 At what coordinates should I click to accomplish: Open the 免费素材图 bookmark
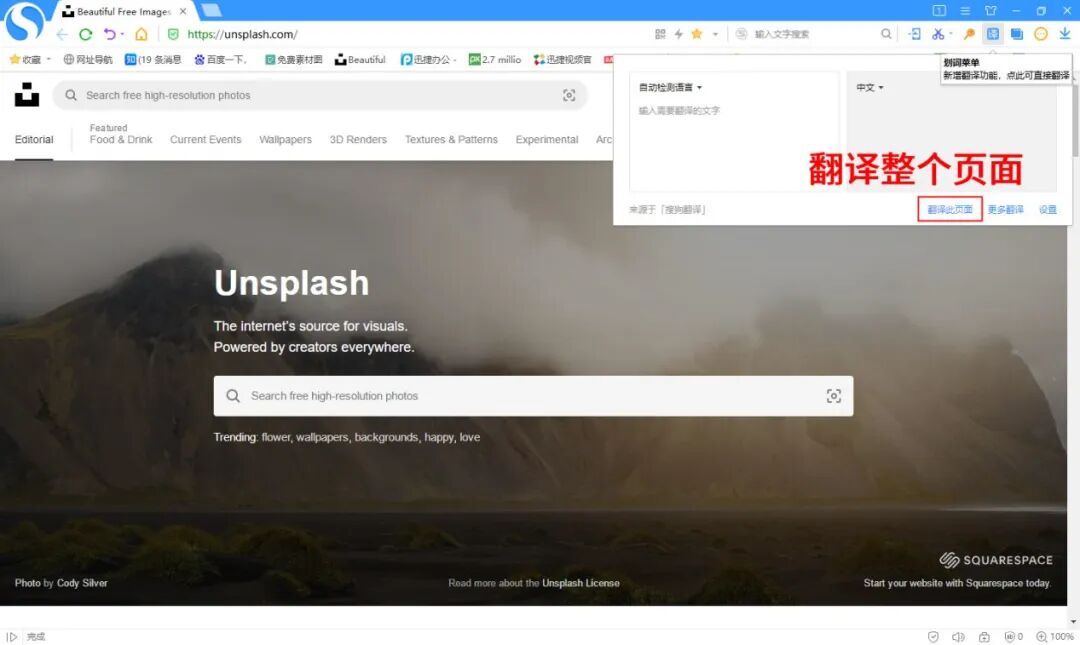click(x=293, y=59)
